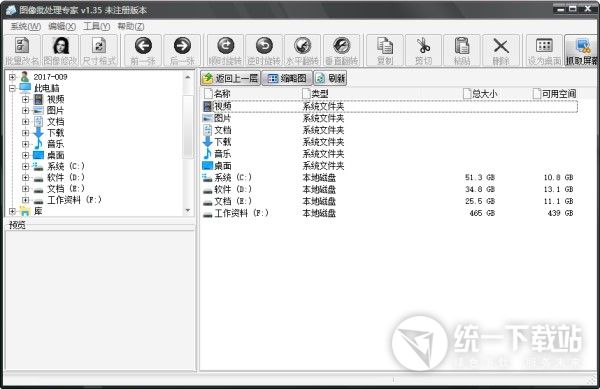This screenshot has height=389, width=600.
Task: Open the size format tool (尺寸格式)
Action: pos(99,50)
